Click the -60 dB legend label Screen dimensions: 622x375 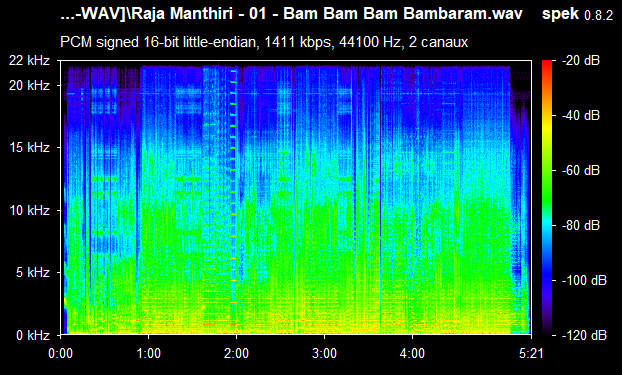pyautogui.click(x=581, y=171)
